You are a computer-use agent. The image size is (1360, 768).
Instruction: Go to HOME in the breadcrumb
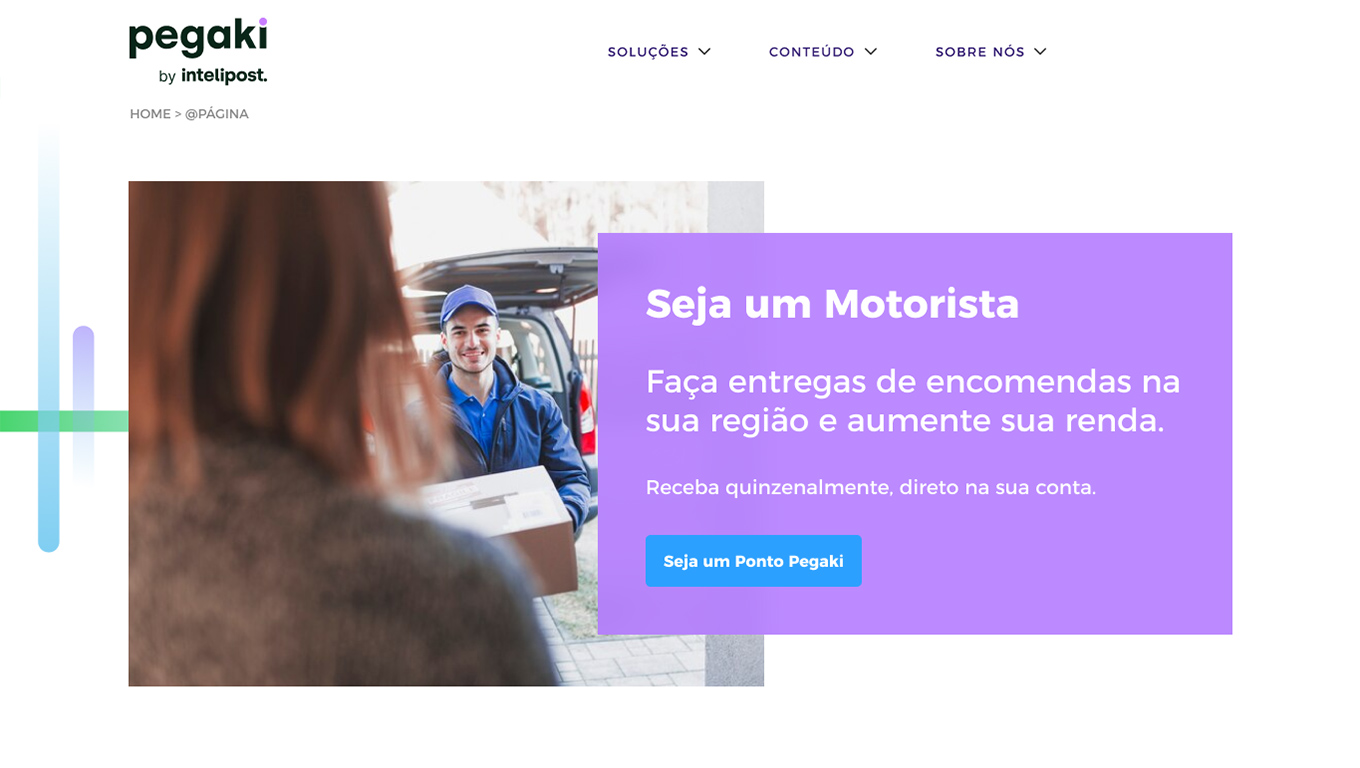(x=150, y=114)
